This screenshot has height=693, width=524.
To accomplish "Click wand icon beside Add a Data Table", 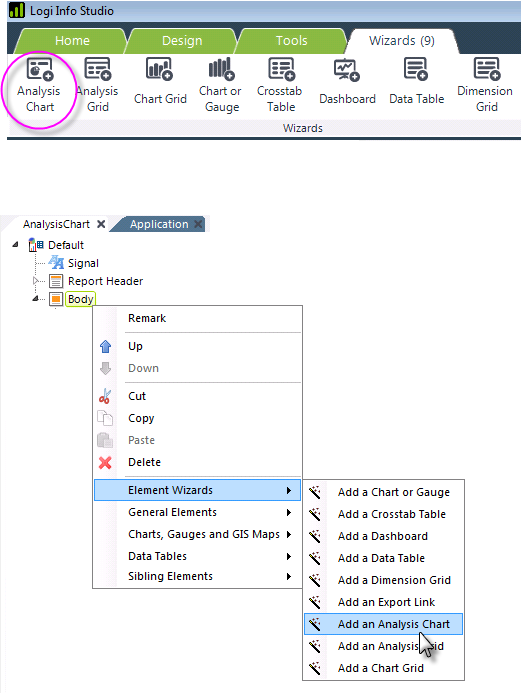I will [315, 558].
